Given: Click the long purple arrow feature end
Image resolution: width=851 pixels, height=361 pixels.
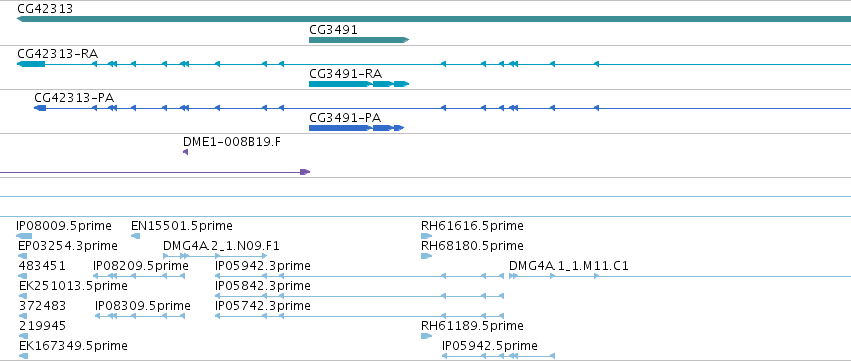Looking at the screenshot, I should pyautogui.click(x=305, y=172).
